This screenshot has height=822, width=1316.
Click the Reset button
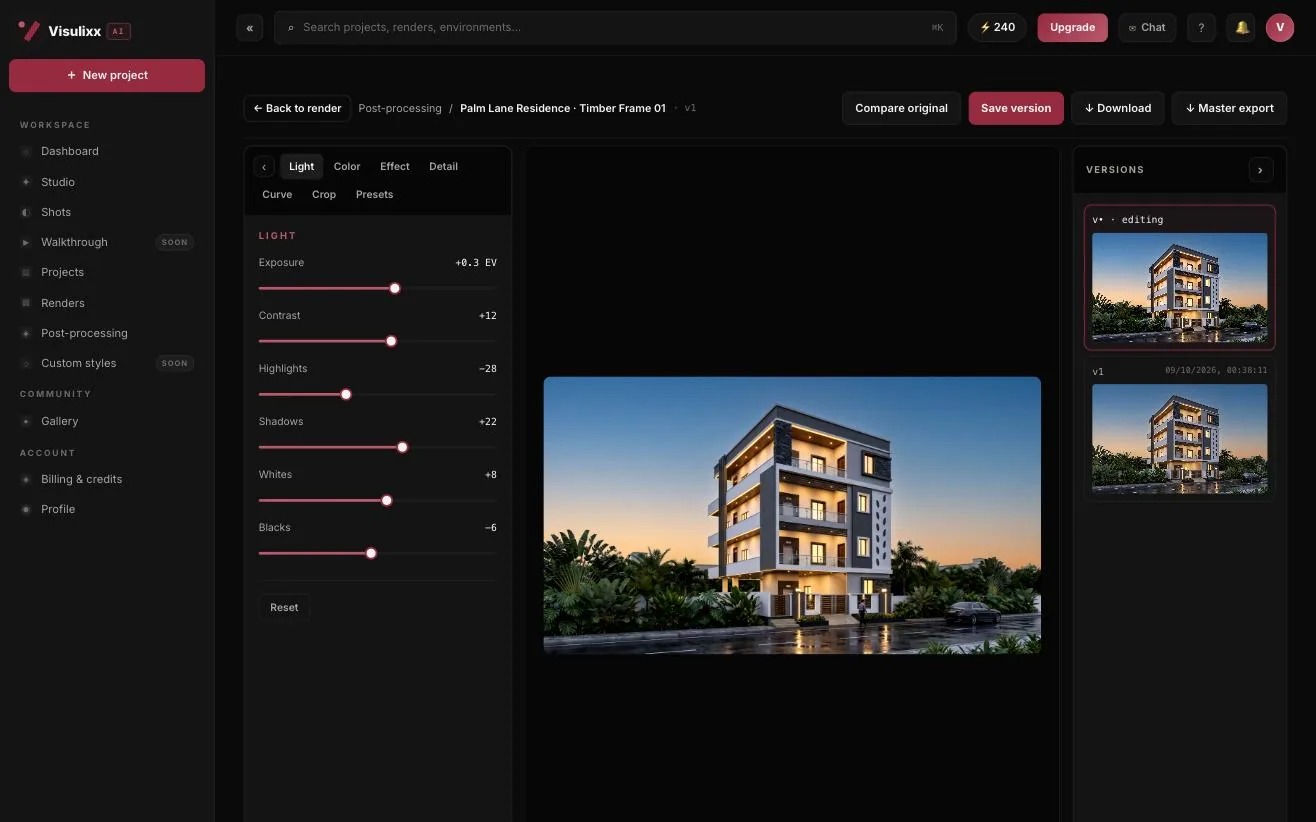tap(284, 608)
